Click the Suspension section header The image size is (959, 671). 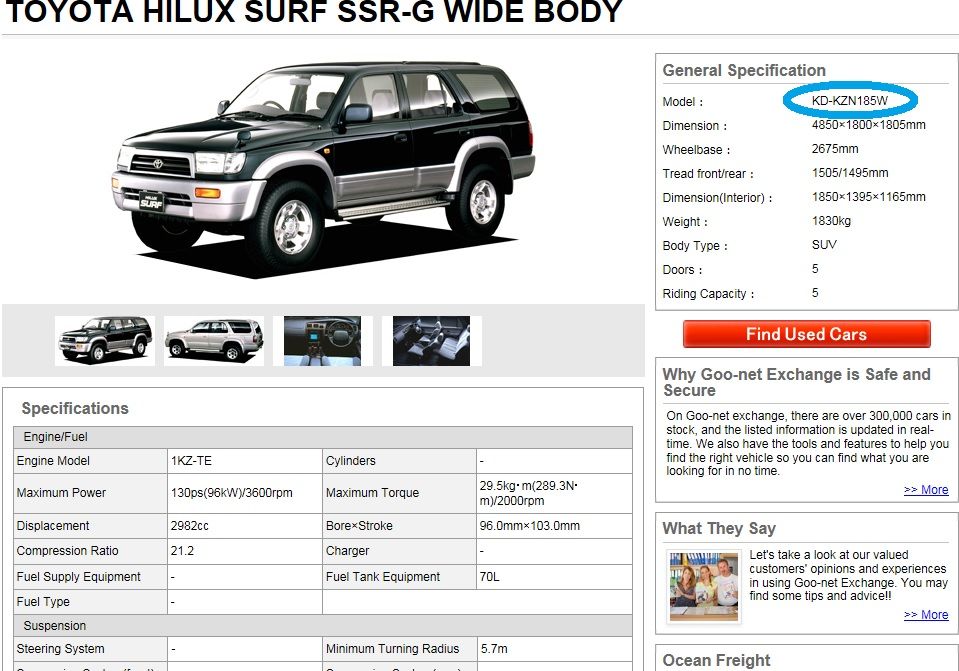pos(323,626)
